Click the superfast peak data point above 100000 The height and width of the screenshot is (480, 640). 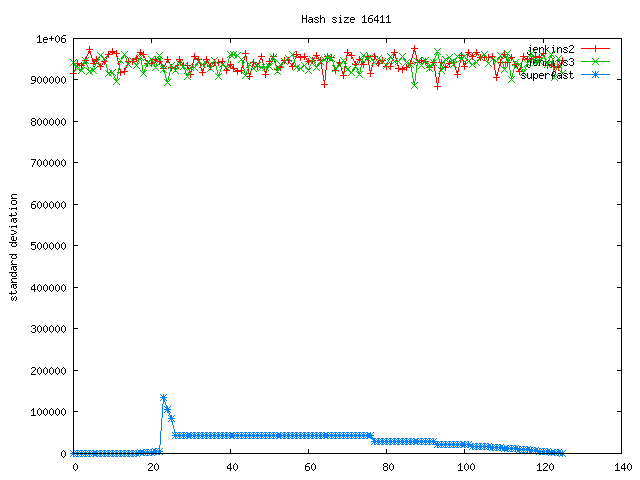(164, 398)
